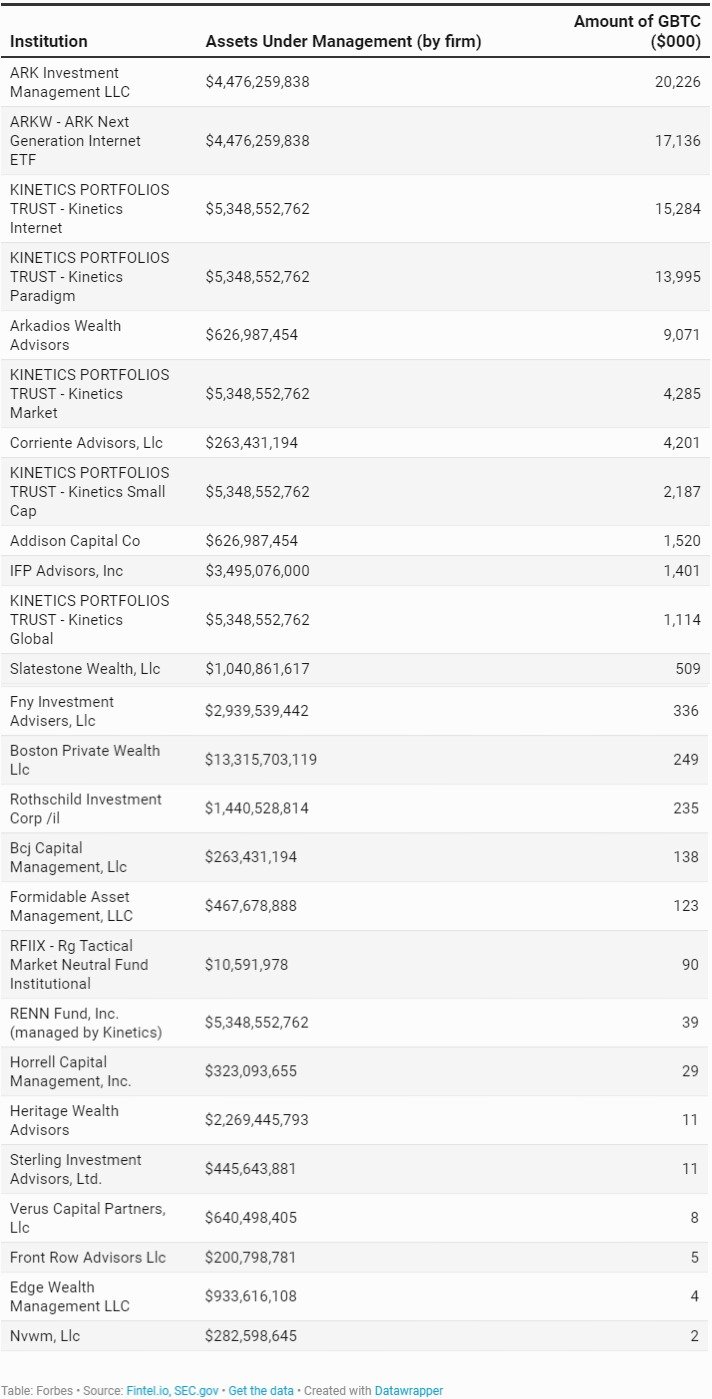The height and width of the screenshot is (1399, 712).
Task: Click the Addison Capital Co cell
Action: tap(75, 540)
